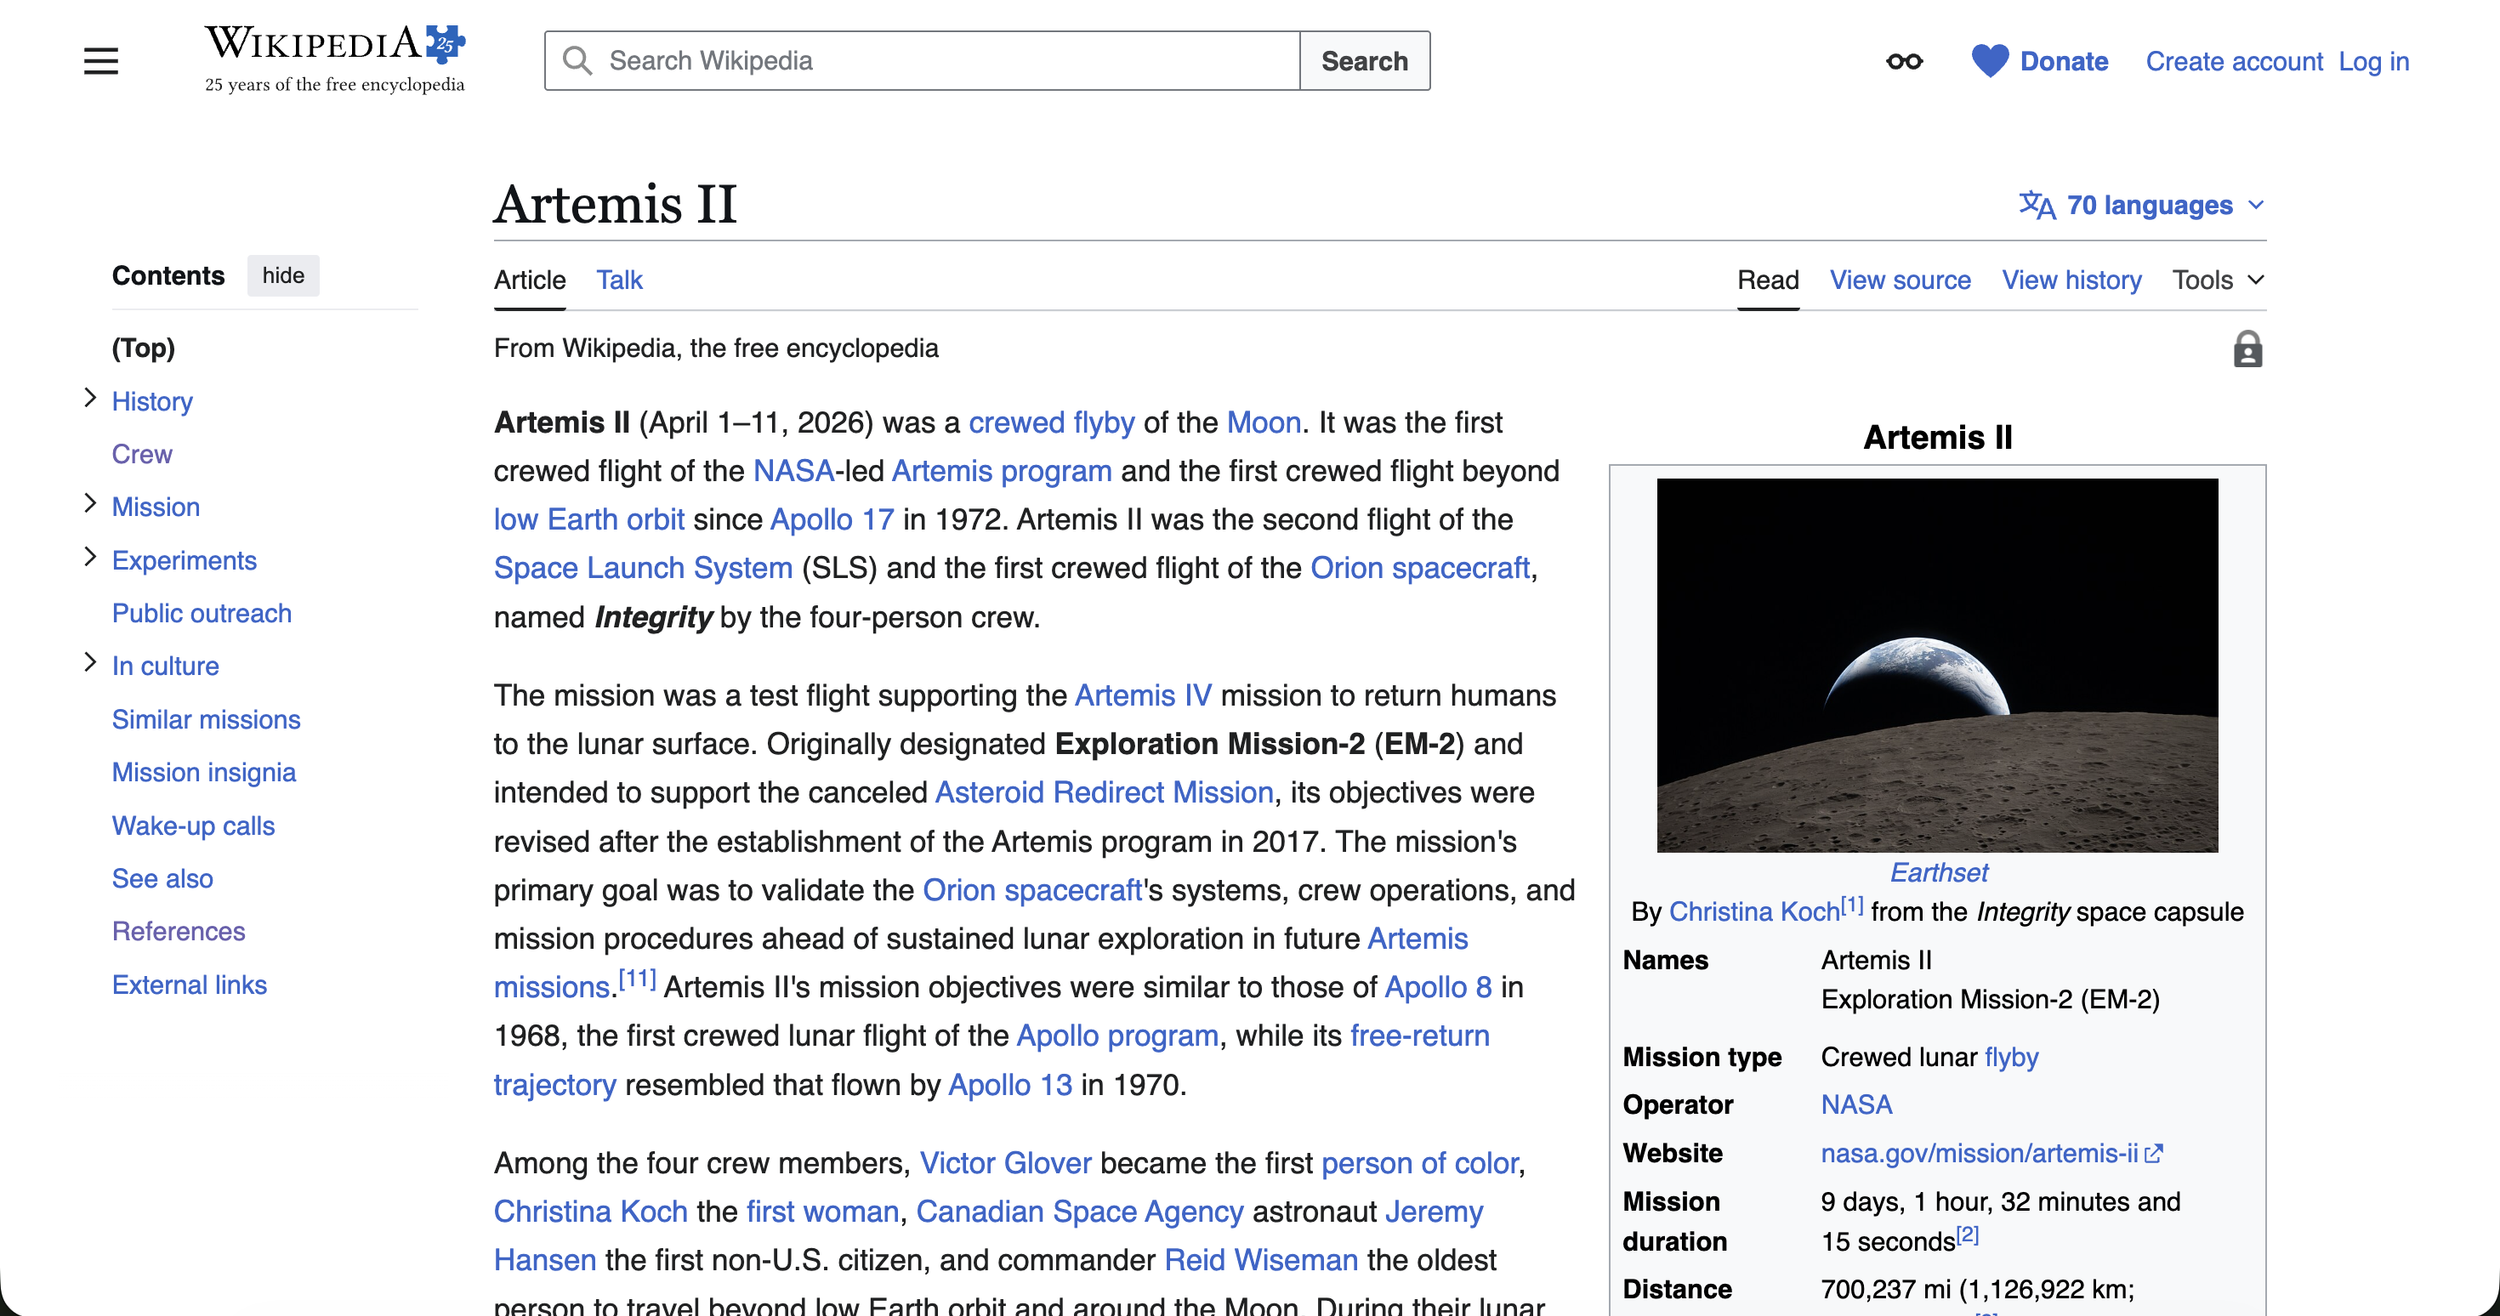Click the flyby link in Mission type
Image resolution: width=2500 pixels, height=1316 pixels.
[x=2011, y=1057]
